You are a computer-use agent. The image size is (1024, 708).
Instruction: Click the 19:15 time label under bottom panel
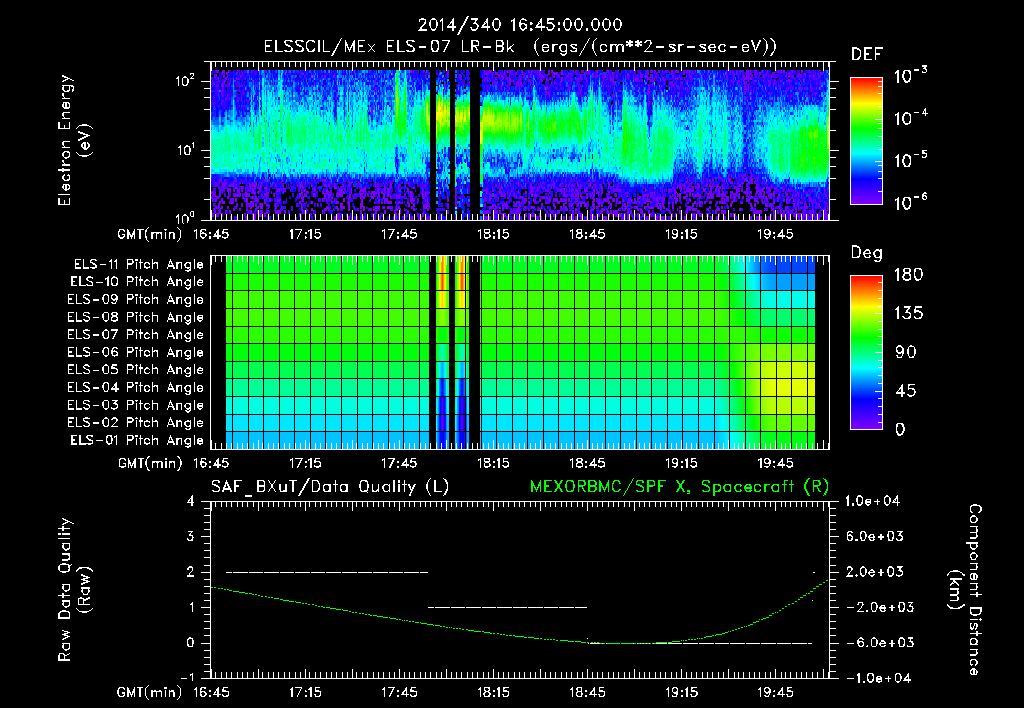[x=681, y=692]
